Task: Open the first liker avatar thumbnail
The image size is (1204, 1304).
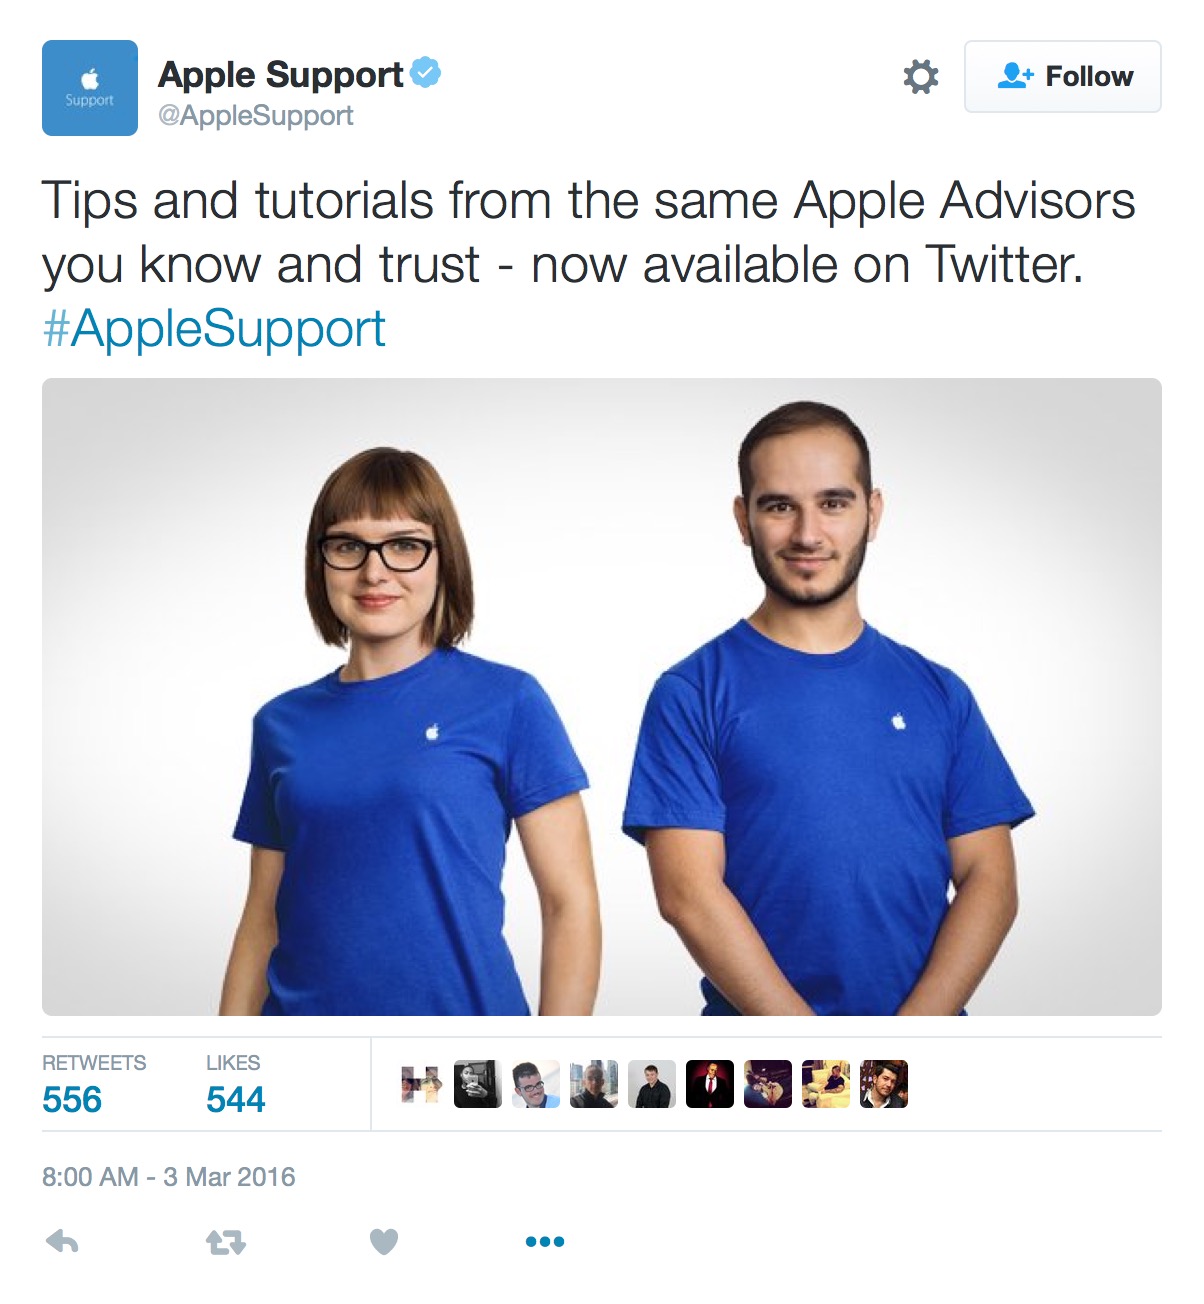Action: pyautogui.click(x=420, y=1084)
